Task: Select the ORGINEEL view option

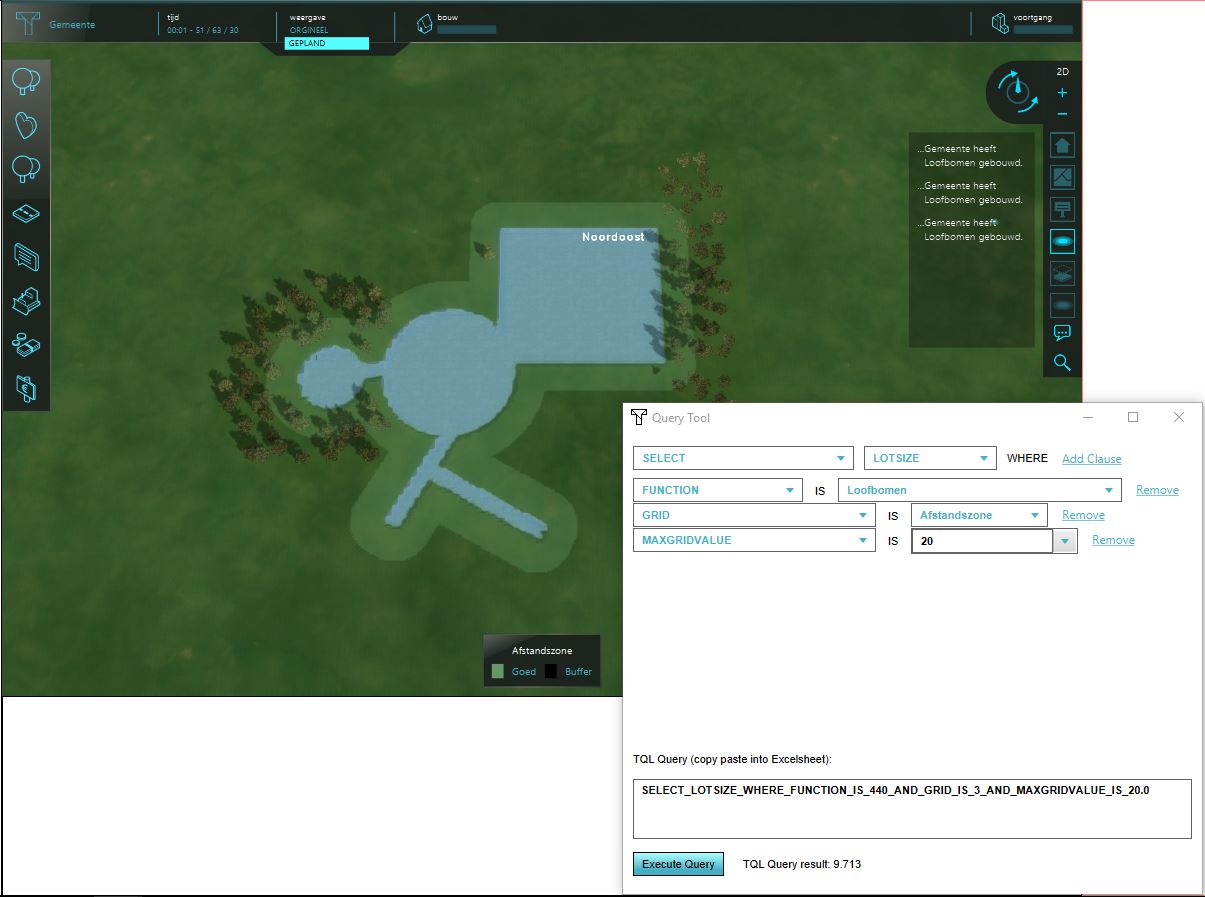Action: point(309,31)
